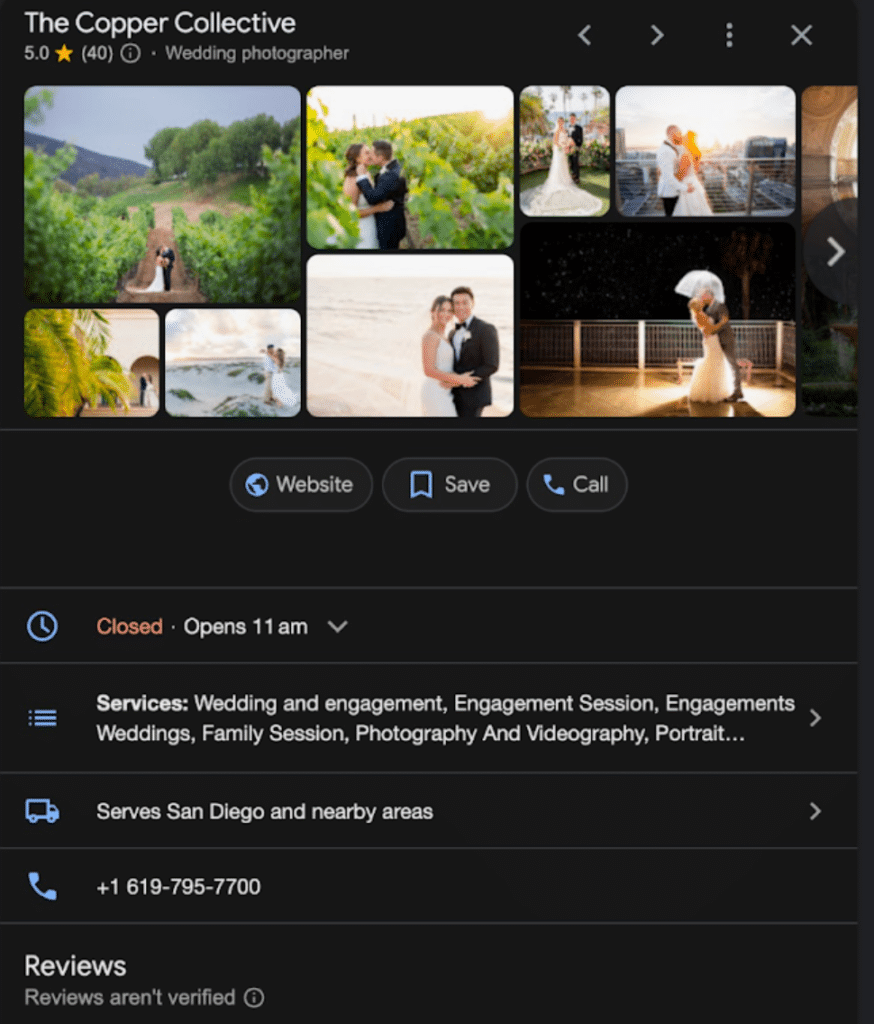Open the sand dunes couple photo
This screenshot has width=874, height=1024.
tap(233, 362)
